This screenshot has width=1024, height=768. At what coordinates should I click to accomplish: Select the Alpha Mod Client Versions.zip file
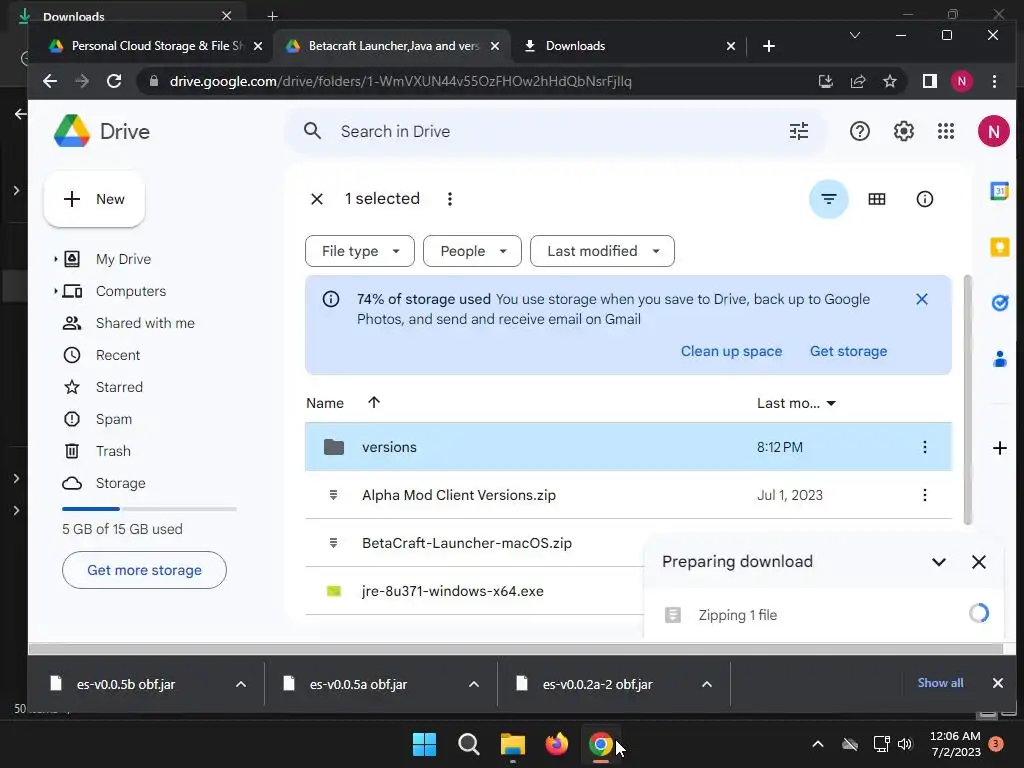[x=628, y=495]
